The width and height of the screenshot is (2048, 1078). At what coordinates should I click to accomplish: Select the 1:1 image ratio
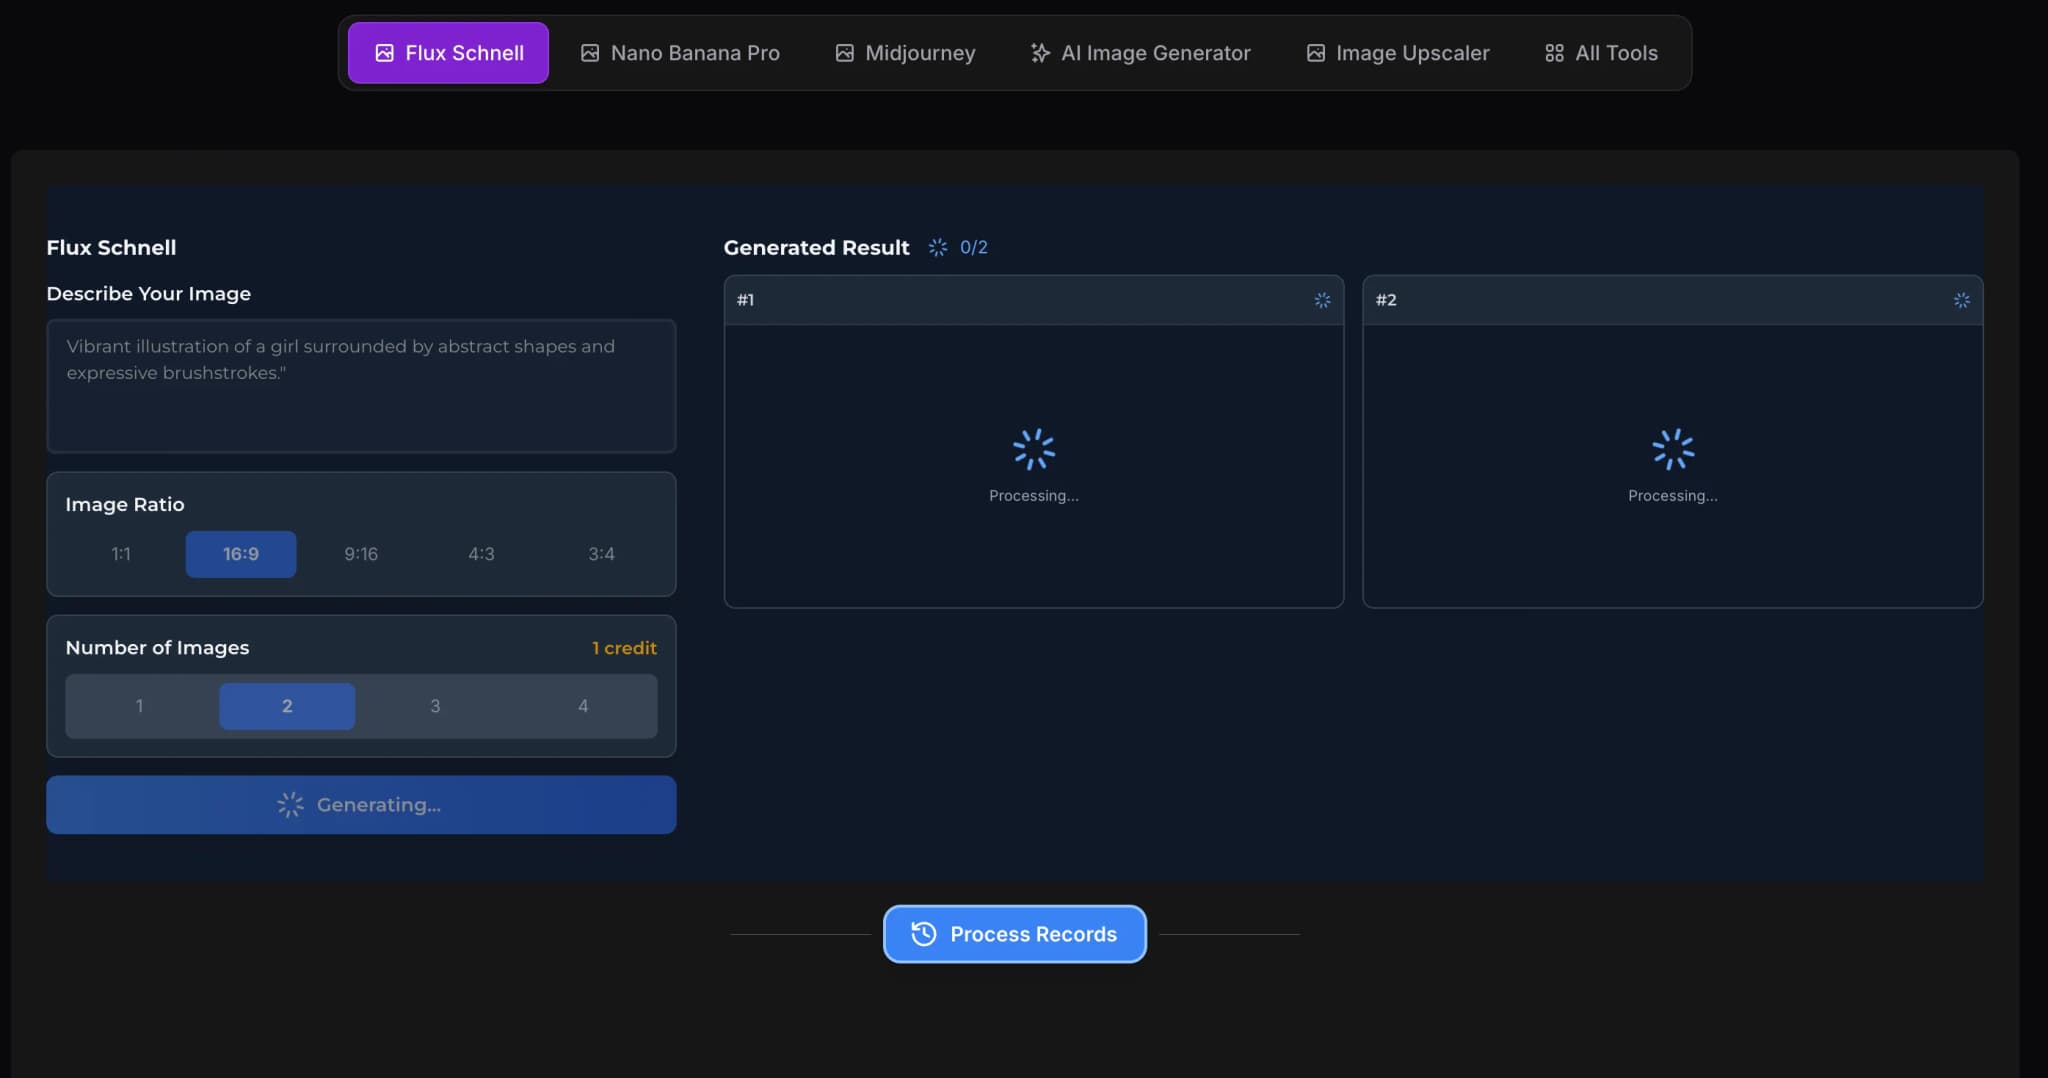coord(121,554)
